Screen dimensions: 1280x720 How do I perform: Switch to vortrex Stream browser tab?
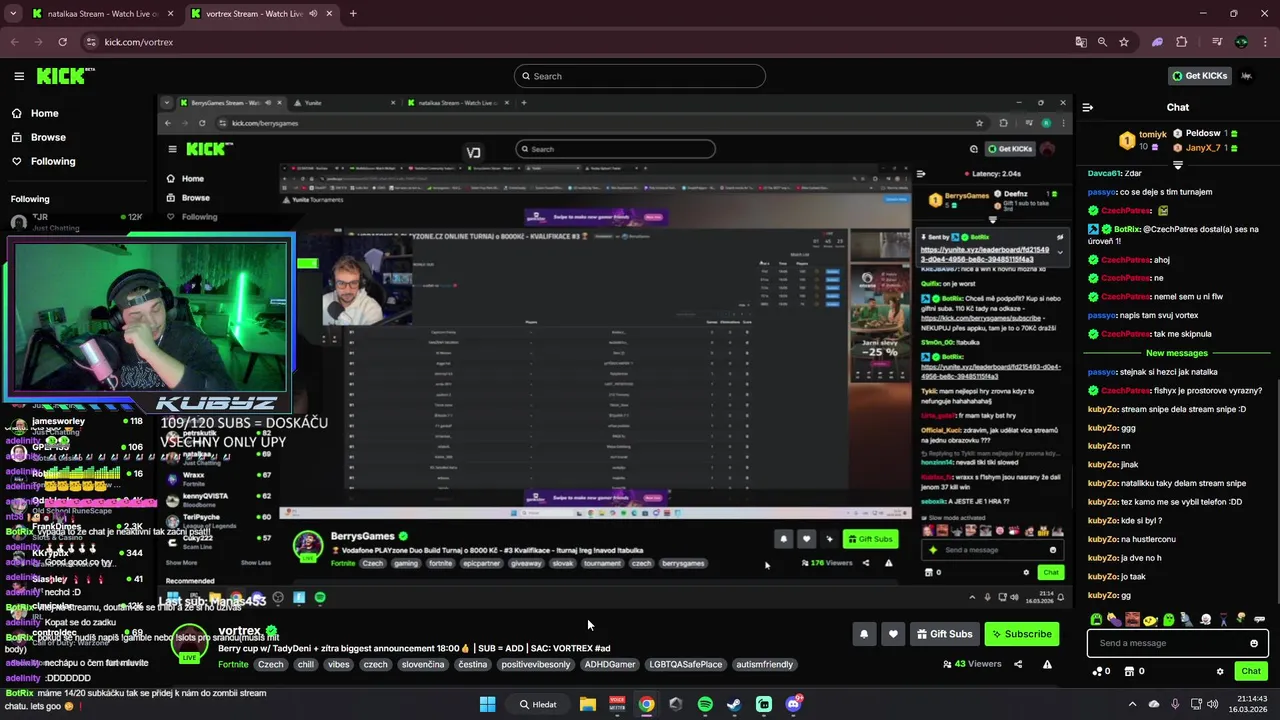click(260, 14)
